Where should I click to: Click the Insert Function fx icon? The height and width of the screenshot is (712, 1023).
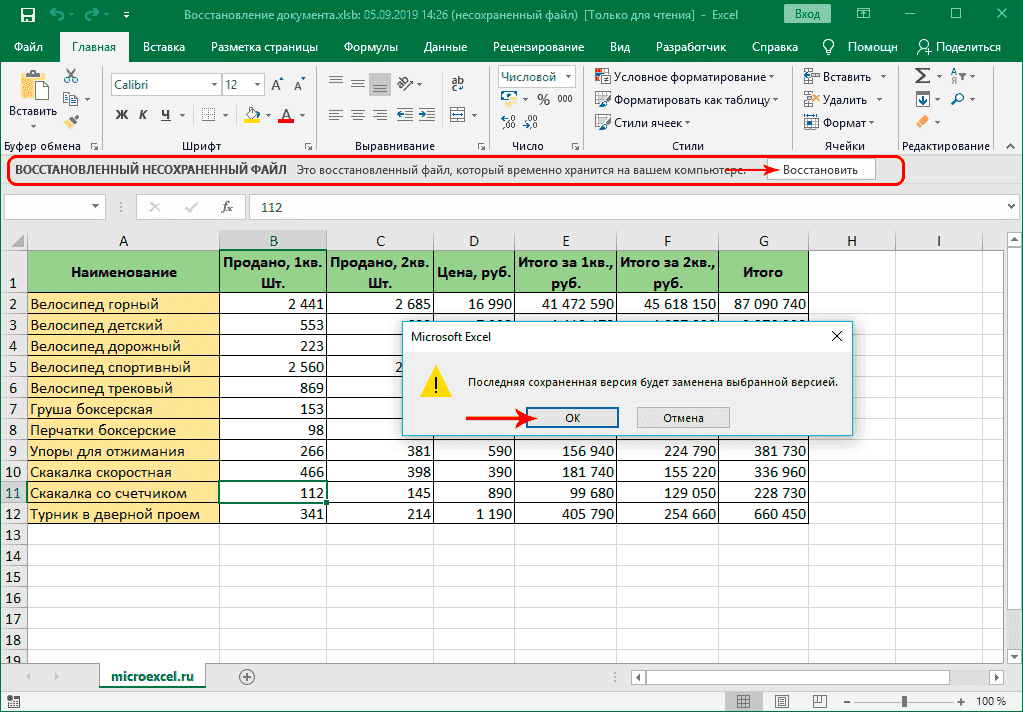pyautogui.click(x=227, y=207)
